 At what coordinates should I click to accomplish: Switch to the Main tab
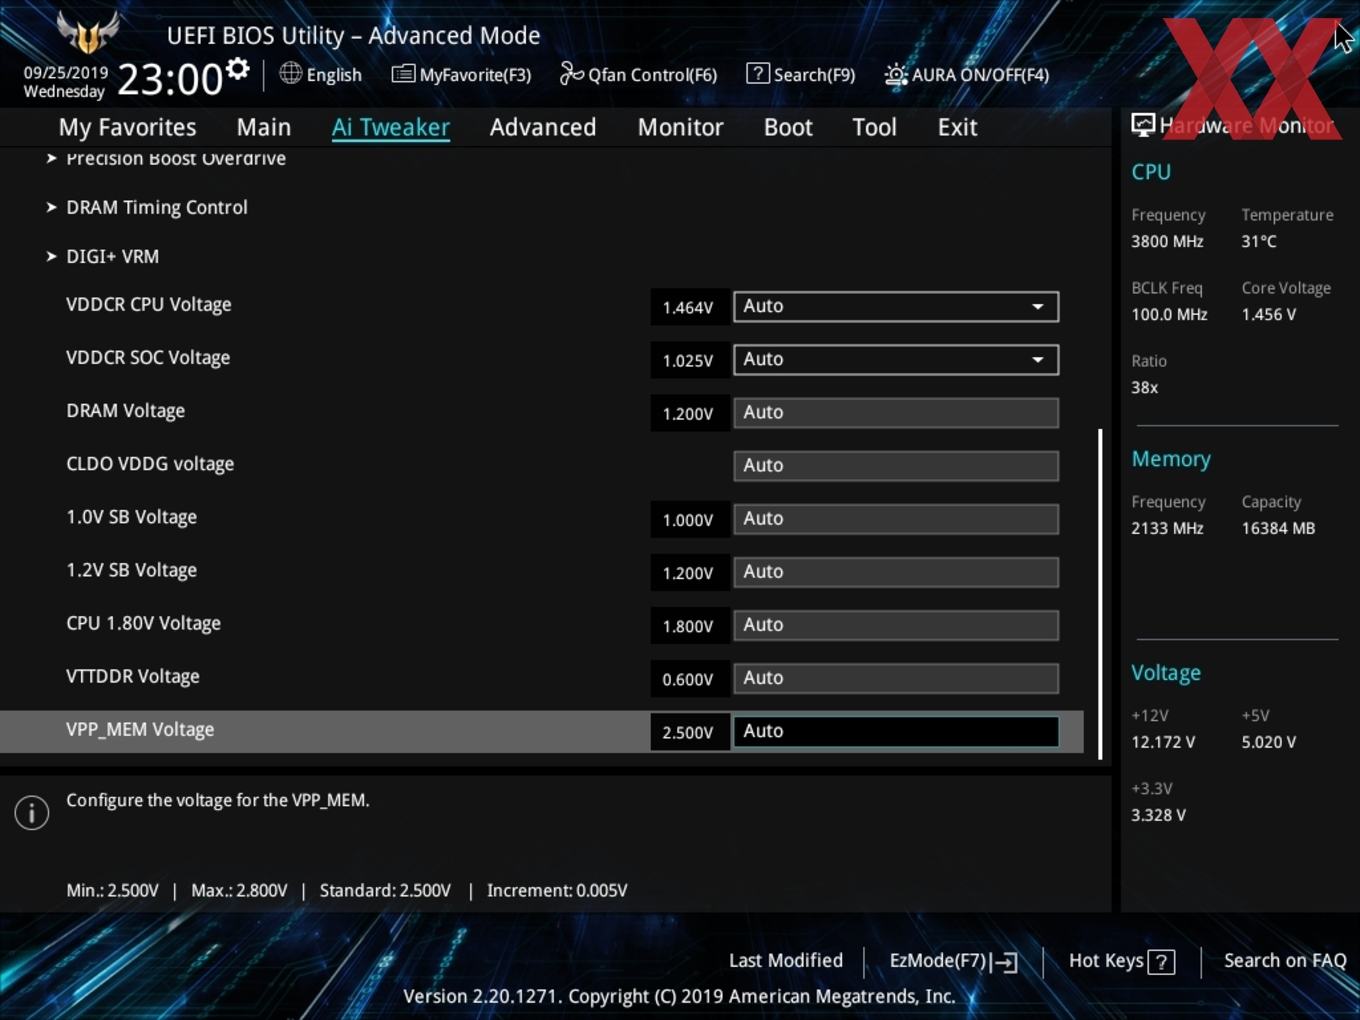(x=264, y=127)
